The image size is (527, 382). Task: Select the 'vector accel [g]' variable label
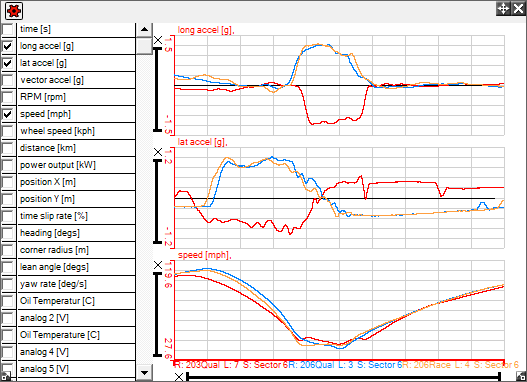point(52,80)
